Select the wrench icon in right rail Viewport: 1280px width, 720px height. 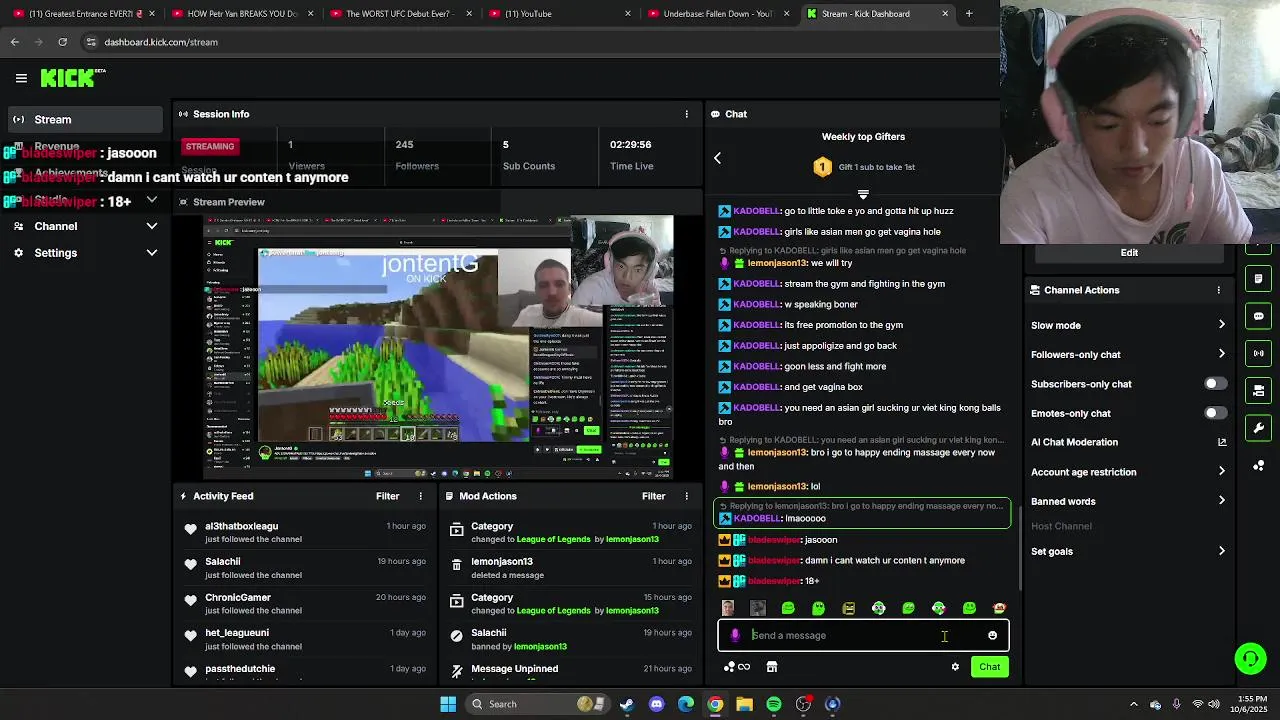point(1259,428)
